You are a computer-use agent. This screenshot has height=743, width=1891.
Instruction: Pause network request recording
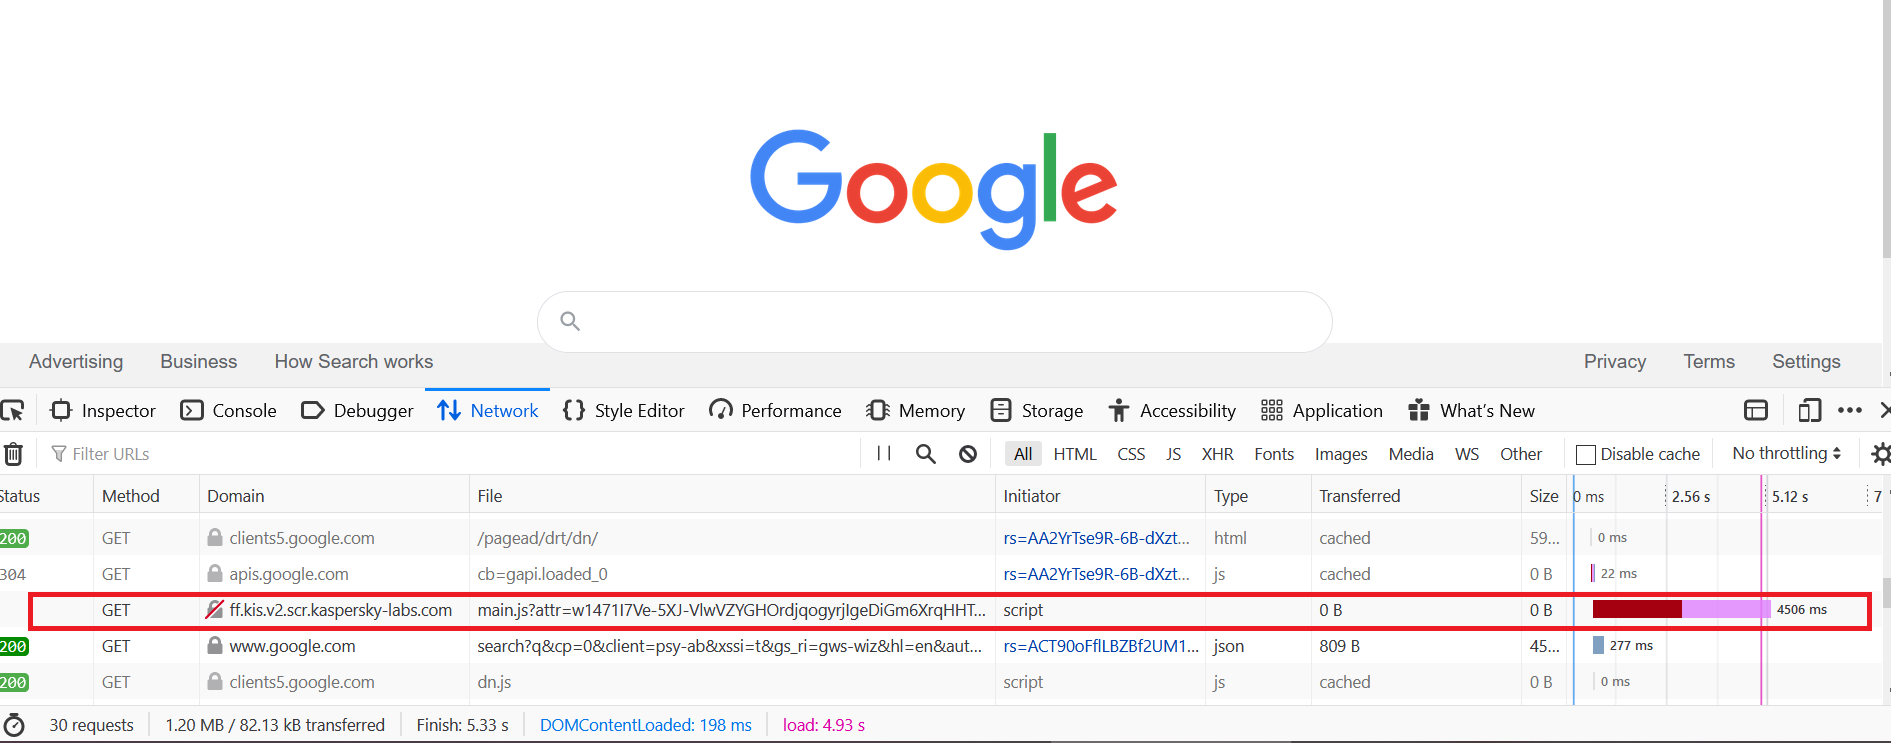click(884, 453)
